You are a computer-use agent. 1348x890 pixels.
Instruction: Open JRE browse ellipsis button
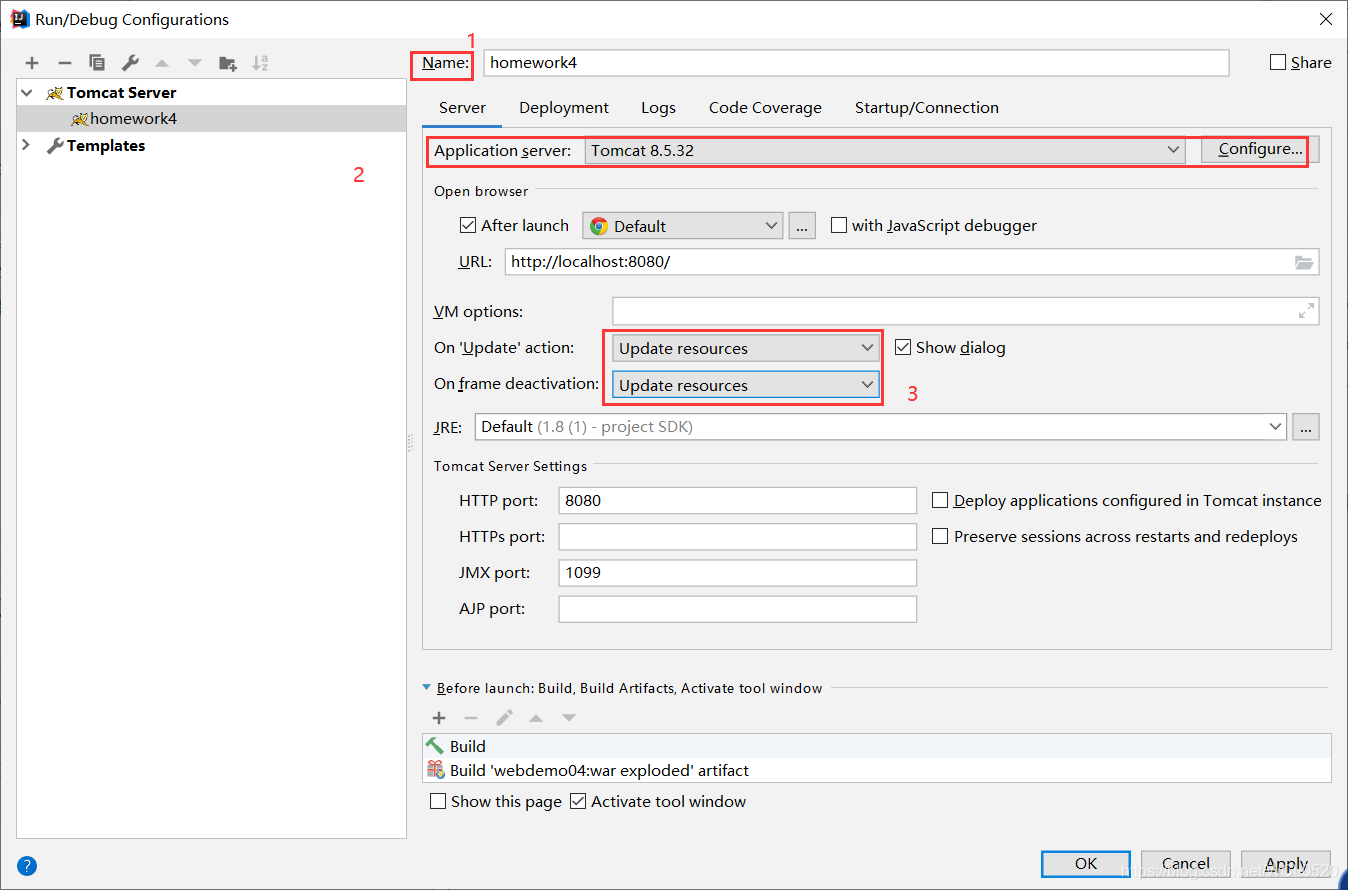click(x=1305, y=427)
